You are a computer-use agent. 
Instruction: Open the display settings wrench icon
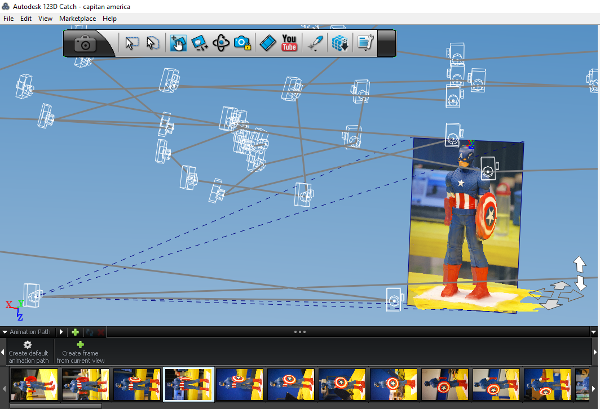point(365,43)
